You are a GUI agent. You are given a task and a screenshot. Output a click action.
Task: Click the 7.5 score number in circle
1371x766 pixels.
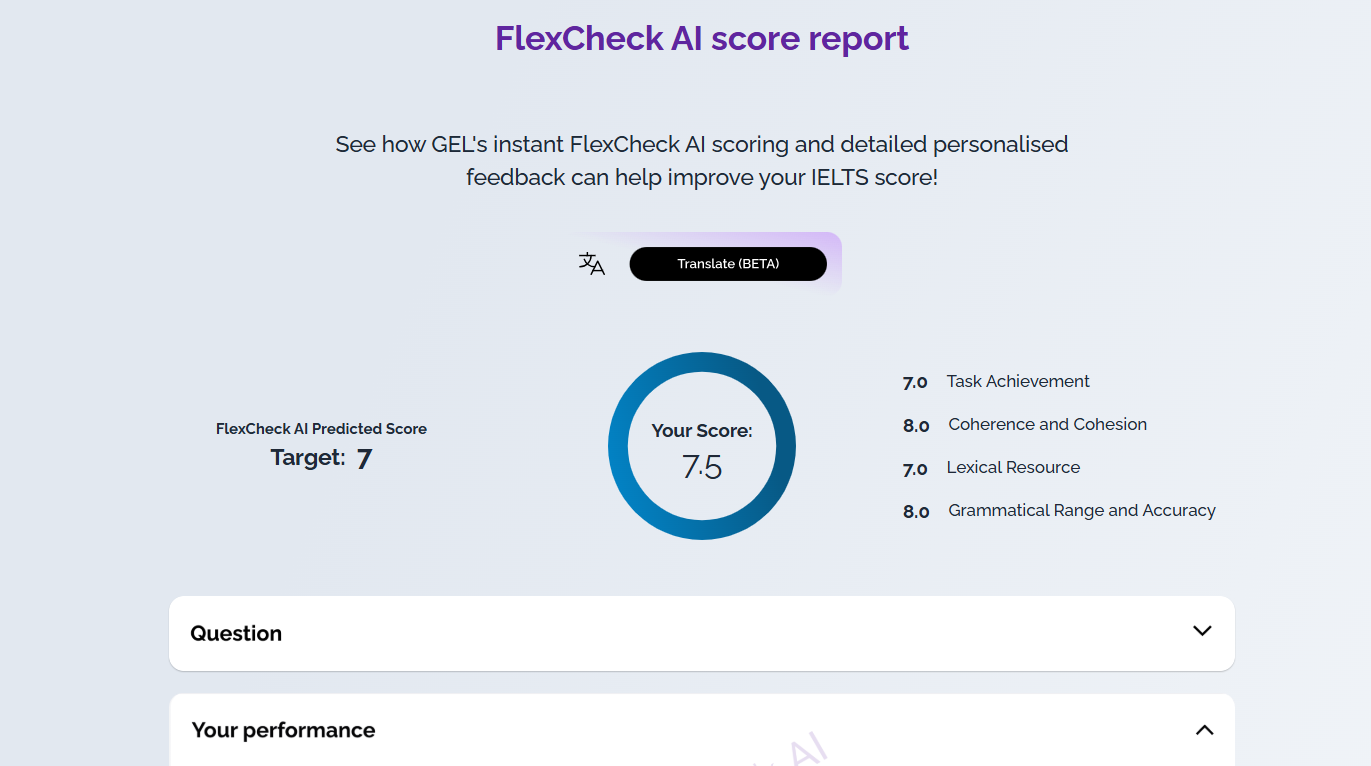click(x=701, y=467)
